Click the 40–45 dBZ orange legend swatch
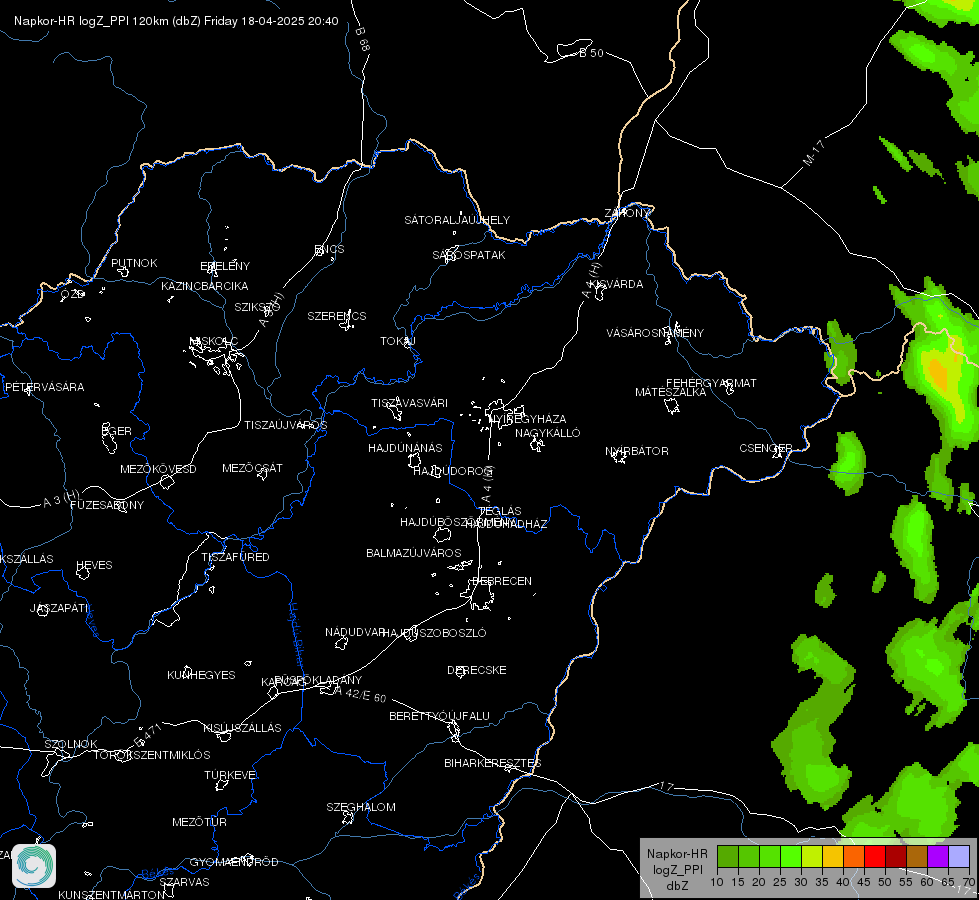Screen dimensions: 979x900 coord(854,857)
